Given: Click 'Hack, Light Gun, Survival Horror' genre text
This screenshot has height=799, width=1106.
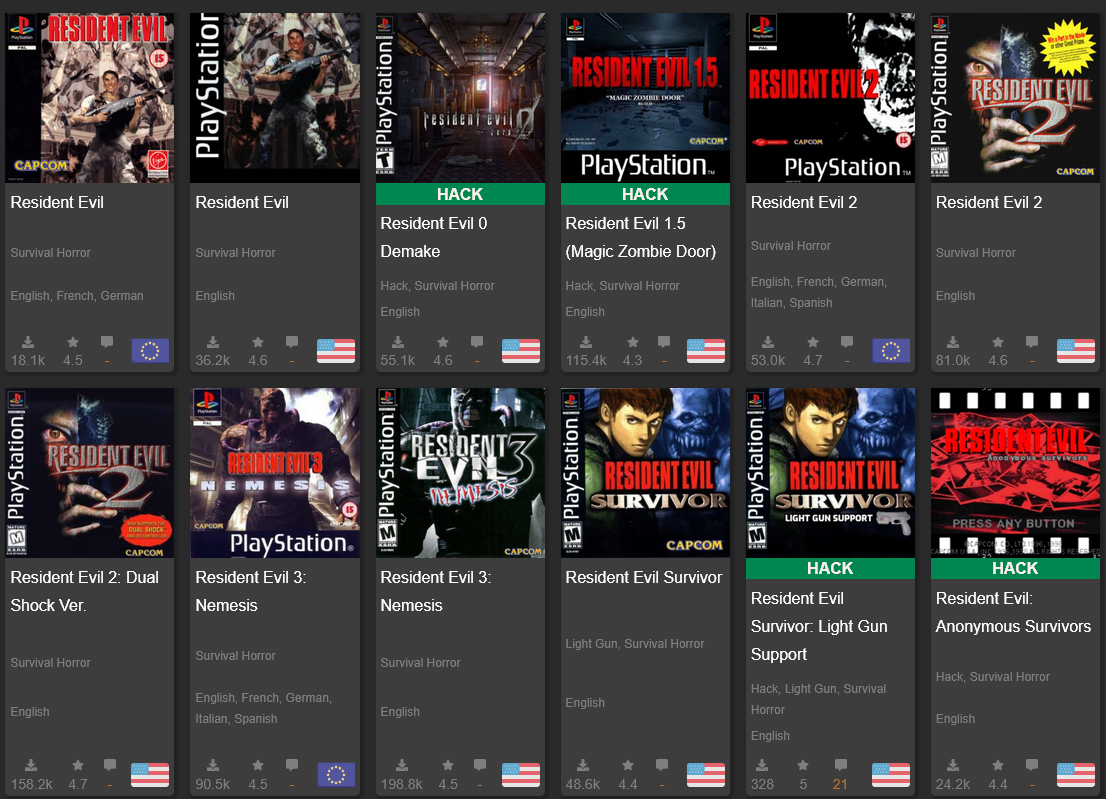Looking at the screenshot, I should click(818, 699).
